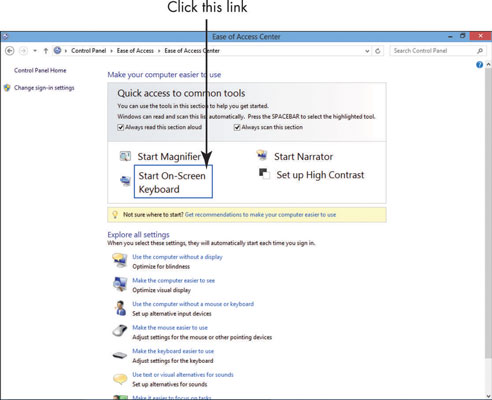
Task: Click the lightbulb icon in the tip bar
Action: point(115,215)
